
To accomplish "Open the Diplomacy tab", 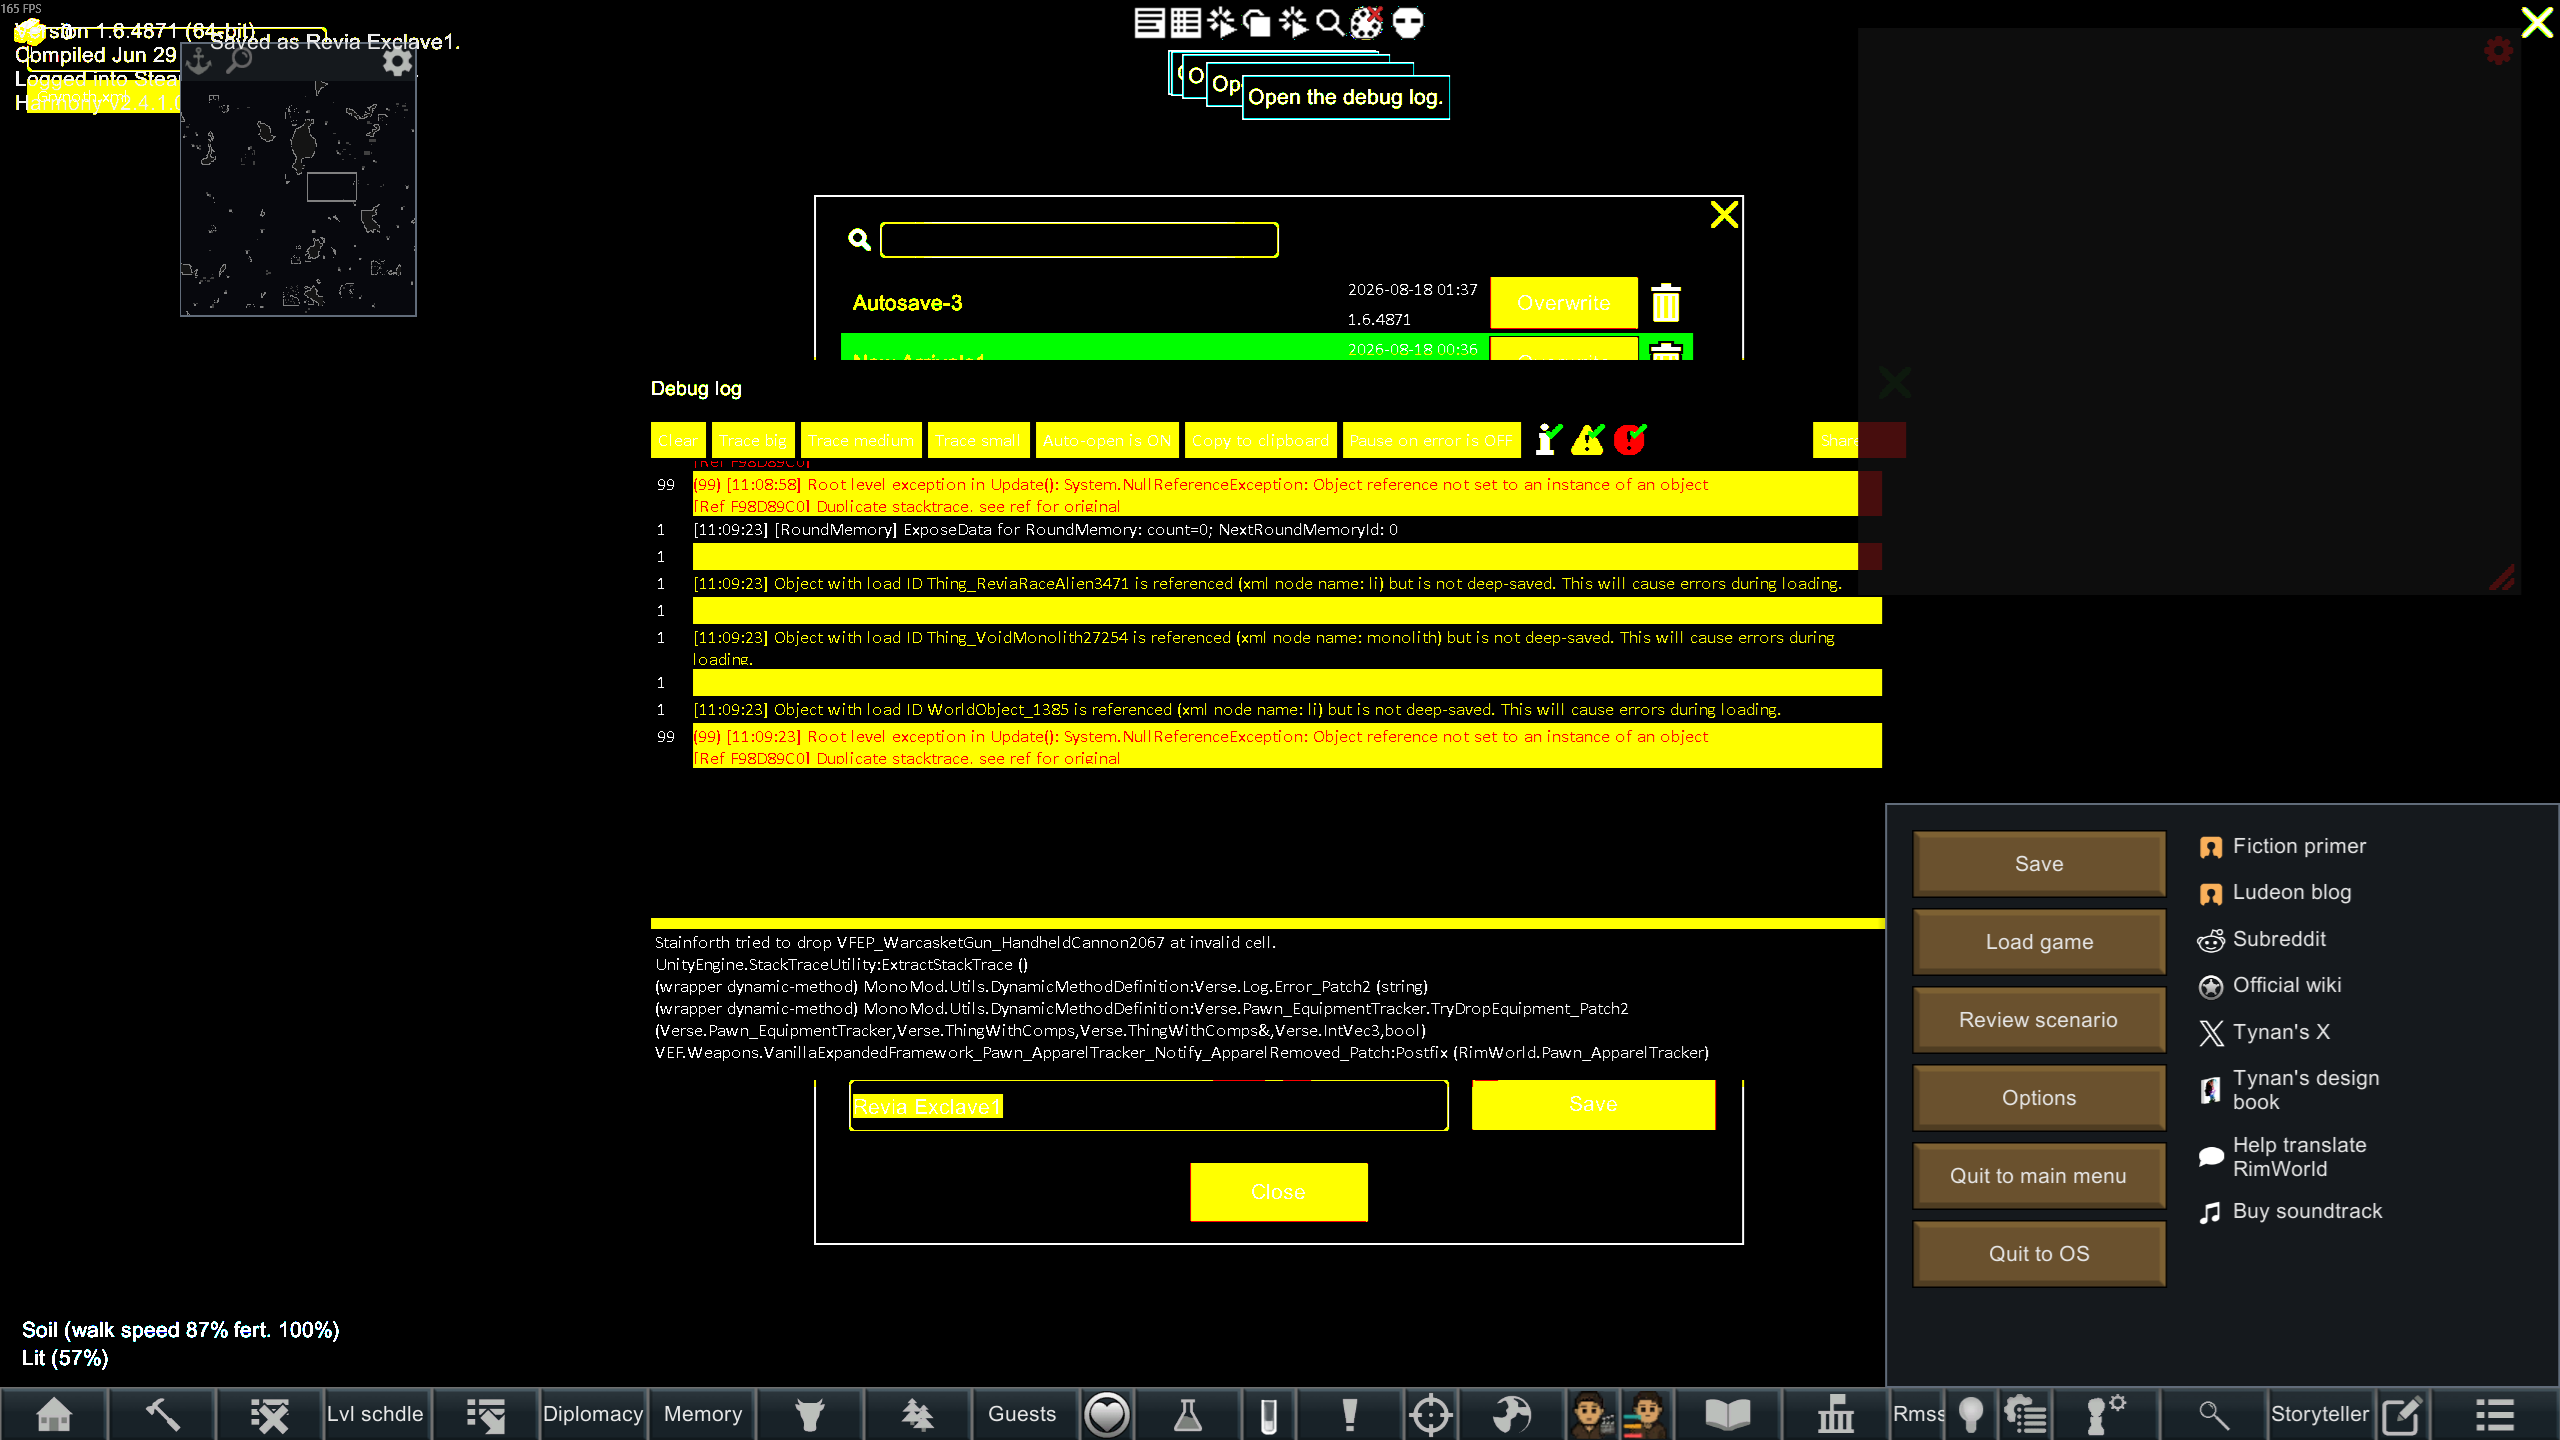I will click(593, 1414).
